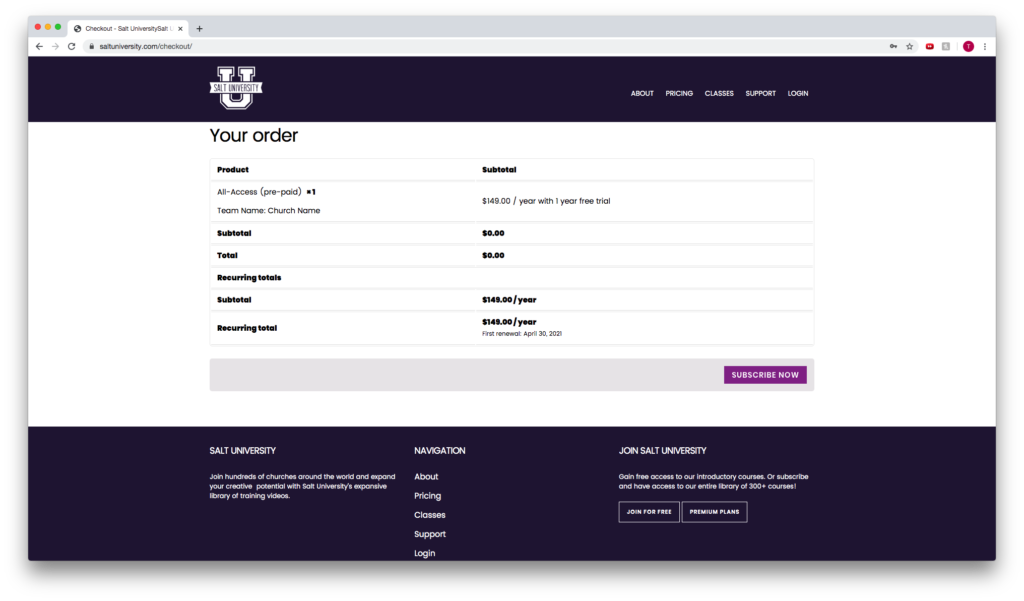Open CLASSES in the top navigation

[x=719, y=93]
